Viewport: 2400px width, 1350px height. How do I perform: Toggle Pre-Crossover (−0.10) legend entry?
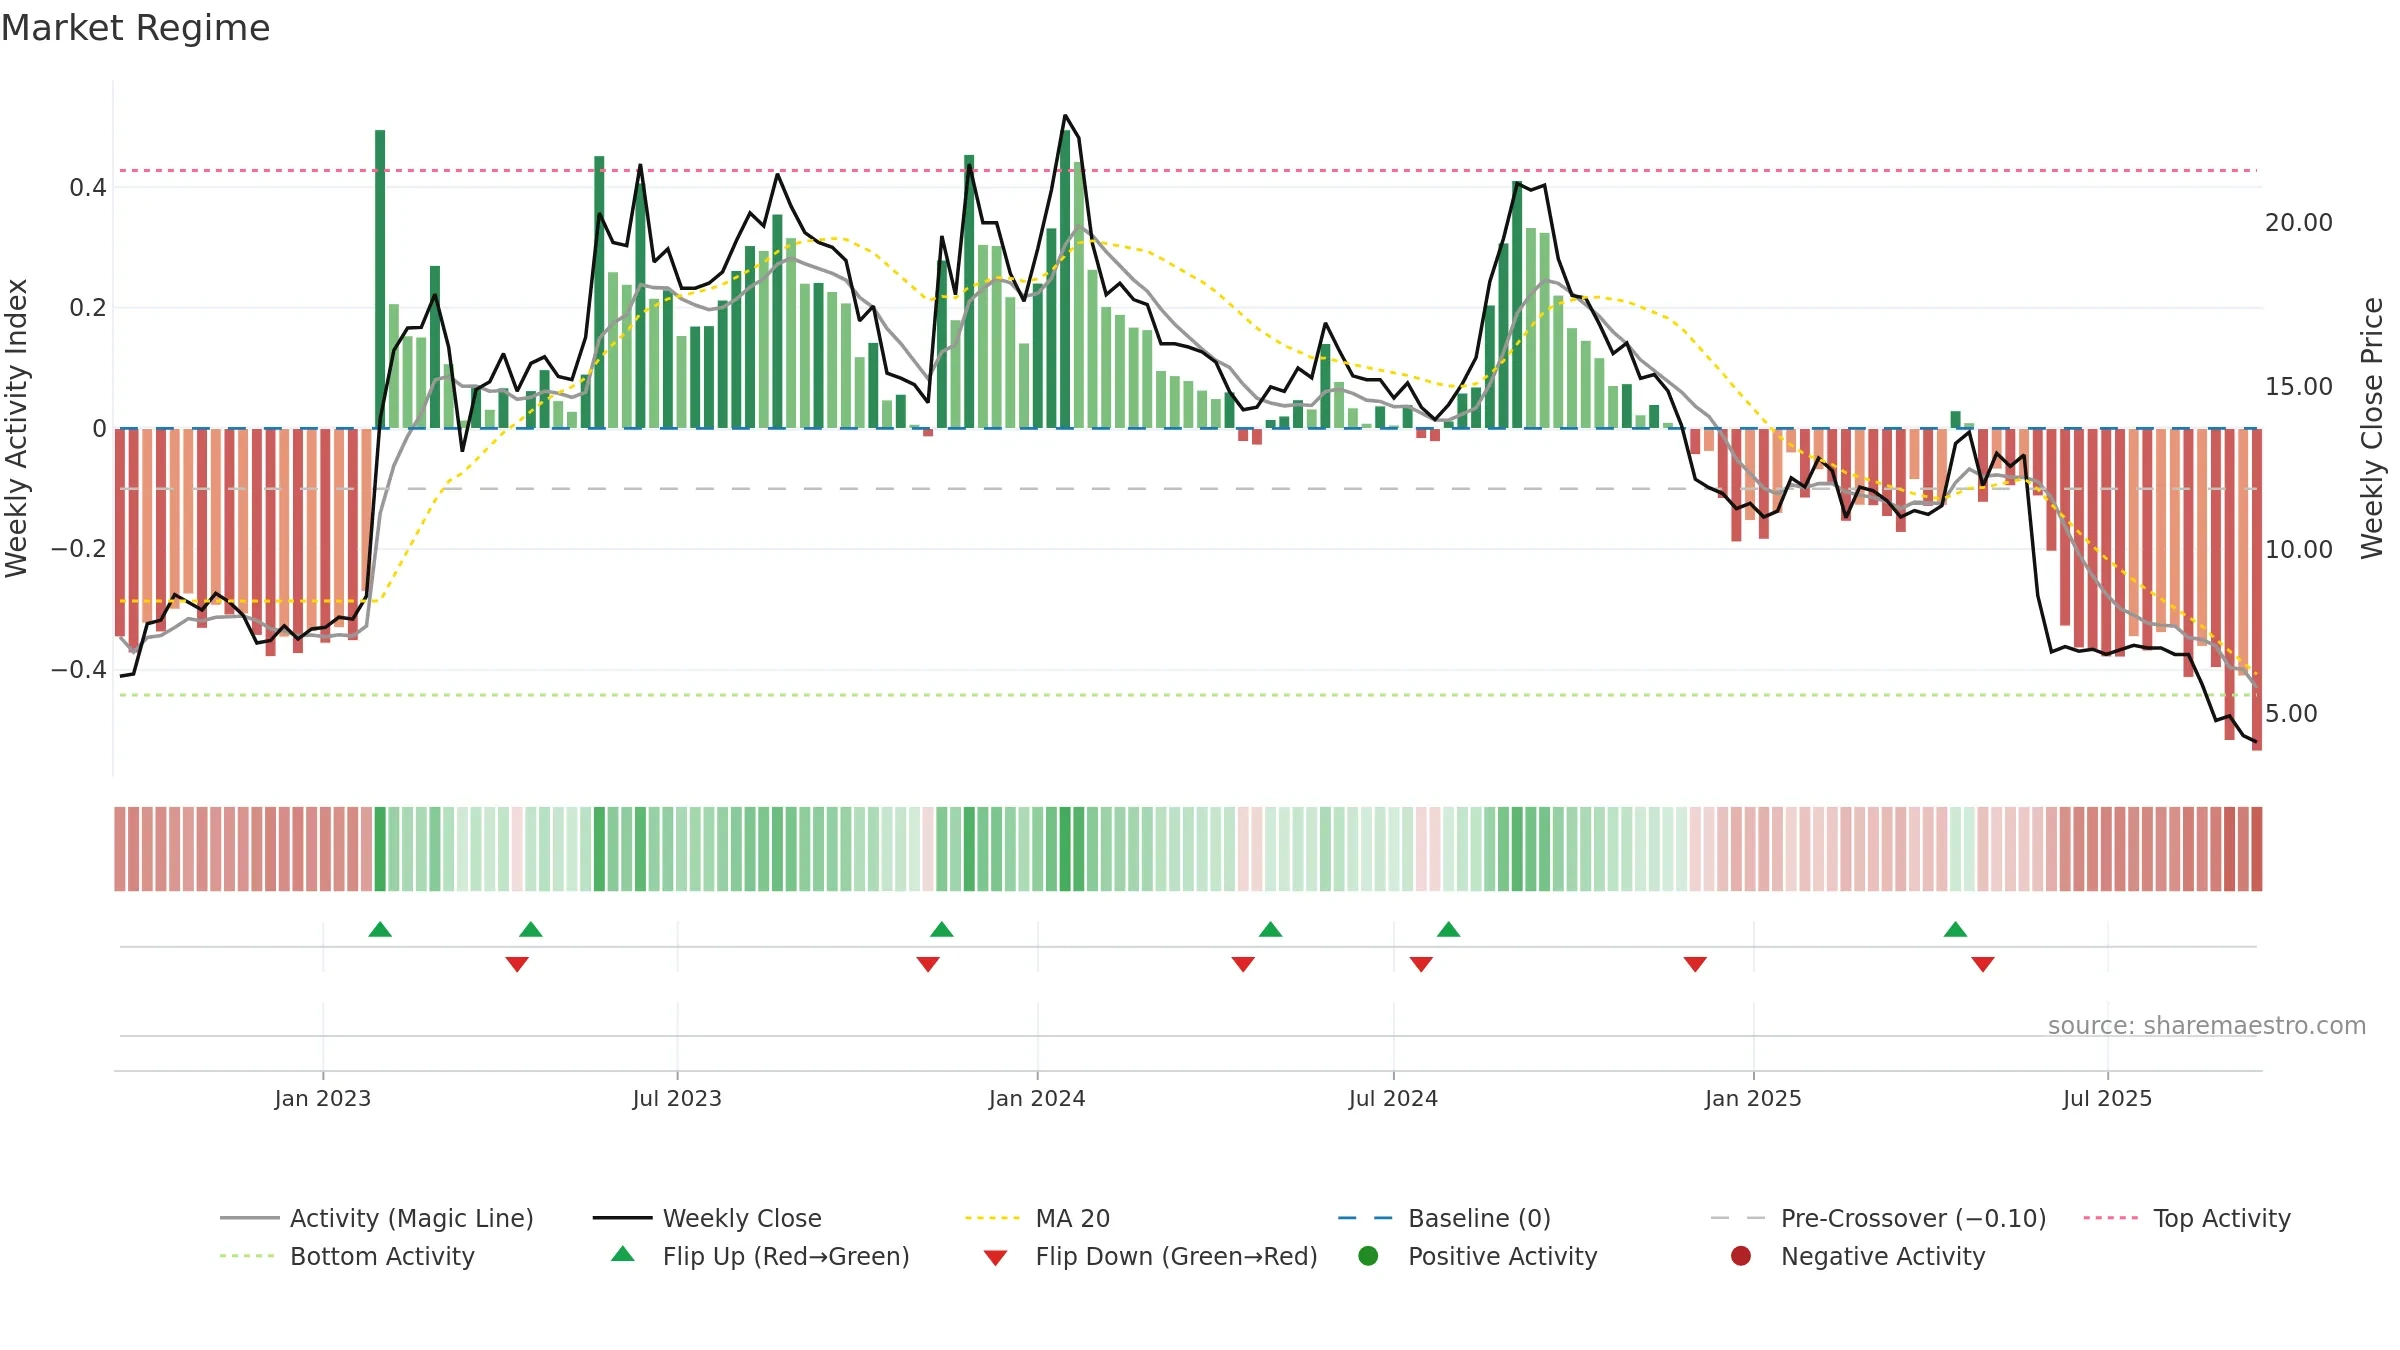pyautogui.click(x=1878, y=1218)
